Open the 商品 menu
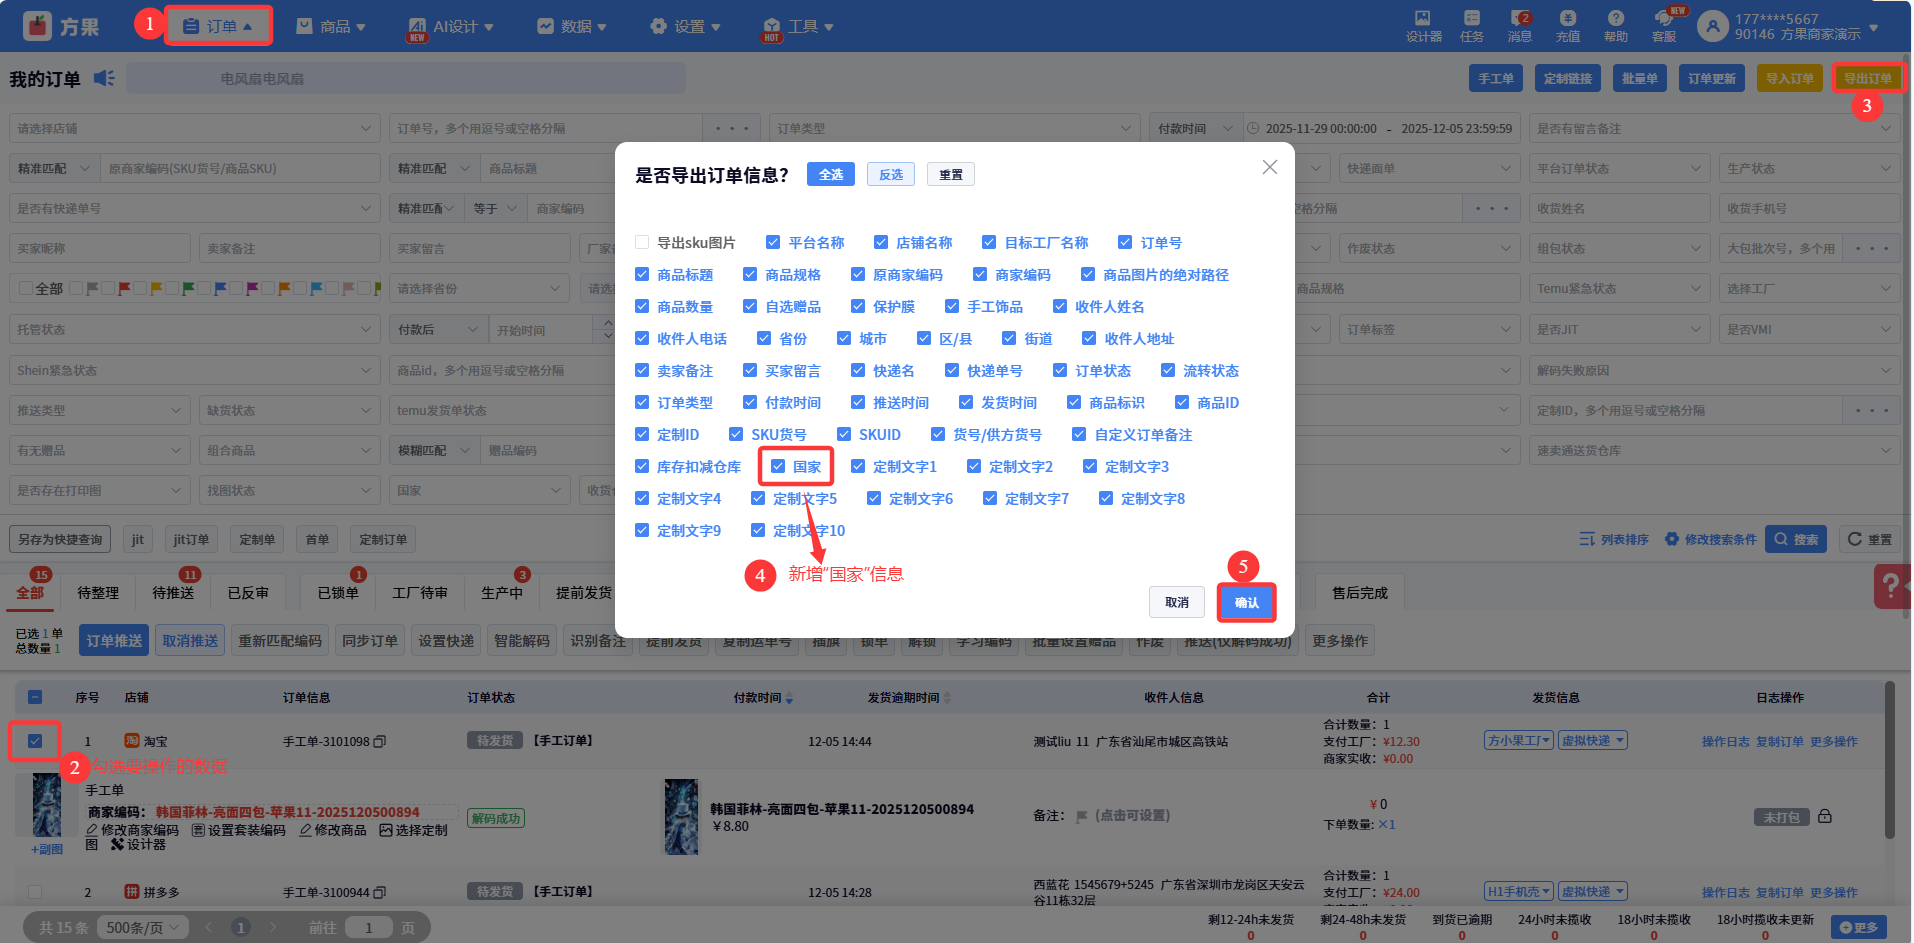Screen dimensions: 1914x943 (331, 26)
